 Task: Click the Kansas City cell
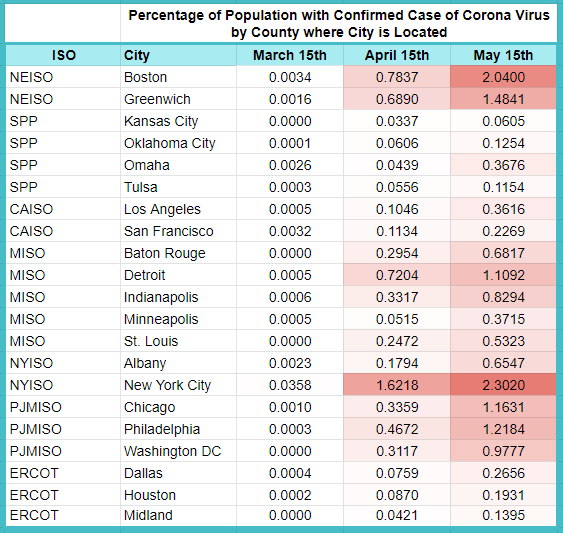[x=178, y=121]
